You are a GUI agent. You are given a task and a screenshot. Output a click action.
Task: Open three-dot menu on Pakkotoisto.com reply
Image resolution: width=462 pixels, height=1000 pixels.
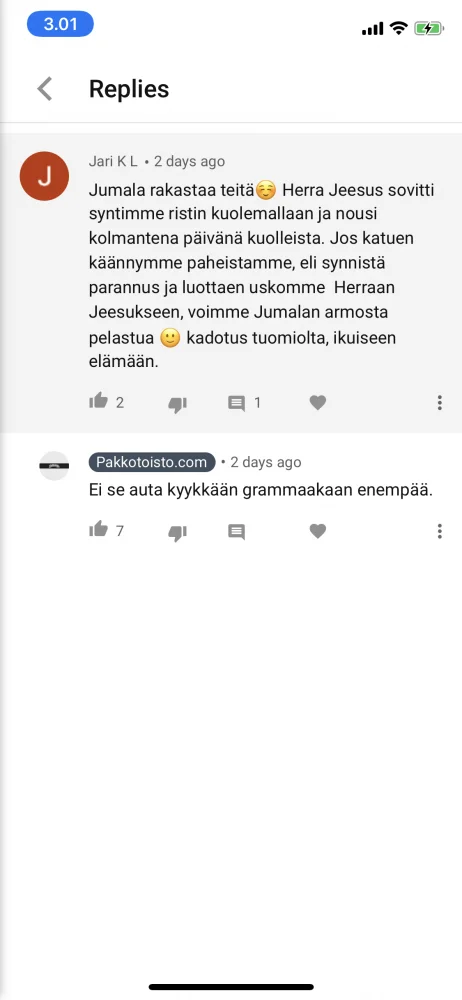(440, 531)
